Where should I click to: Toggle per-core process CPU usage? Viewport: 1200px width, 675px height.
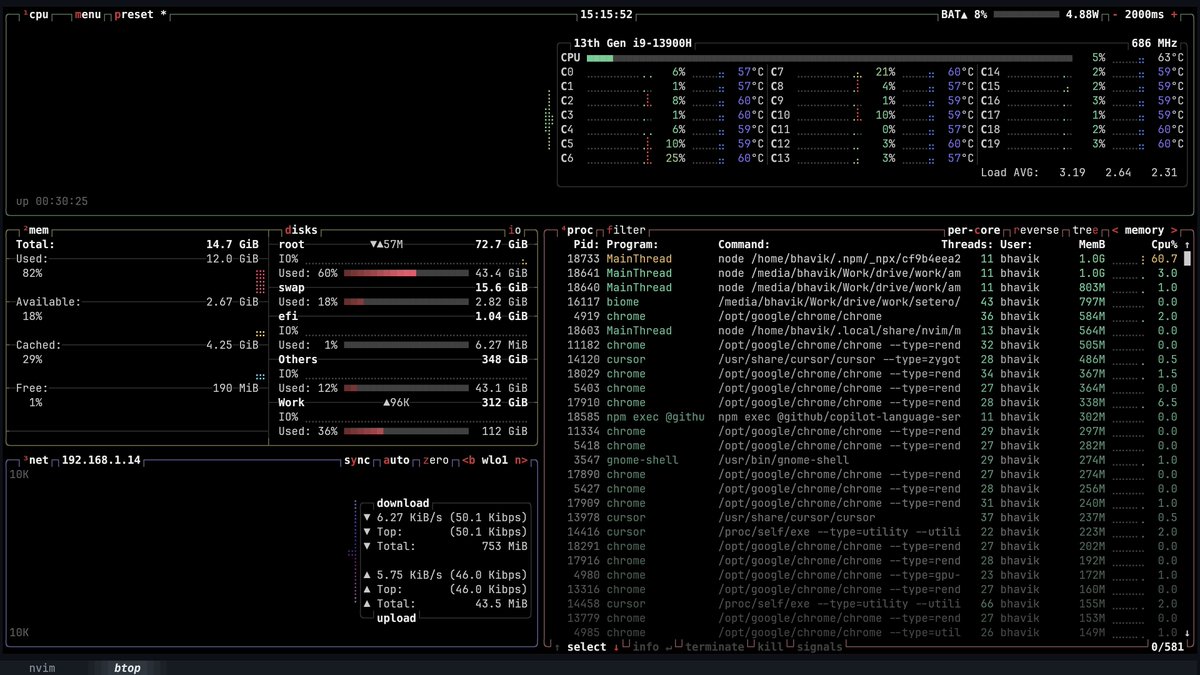(x=976, y=230)
